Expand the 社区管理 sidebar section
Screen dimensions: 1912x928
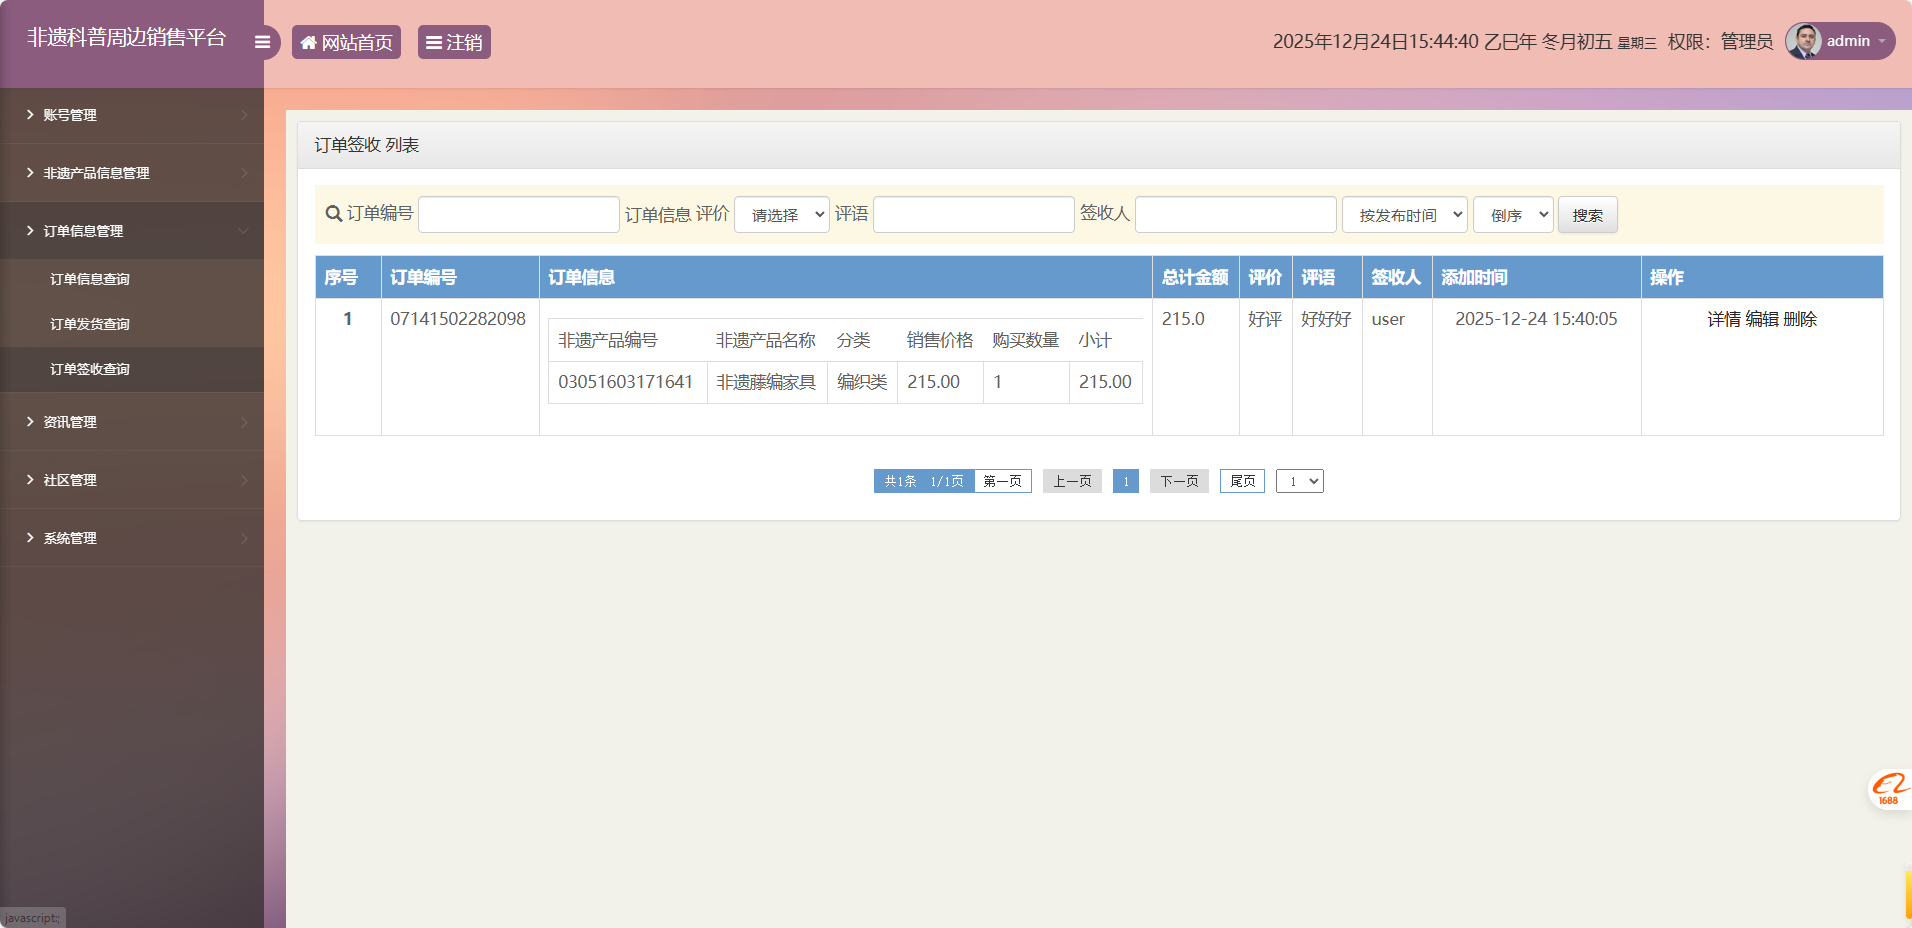tap(70, 479)
